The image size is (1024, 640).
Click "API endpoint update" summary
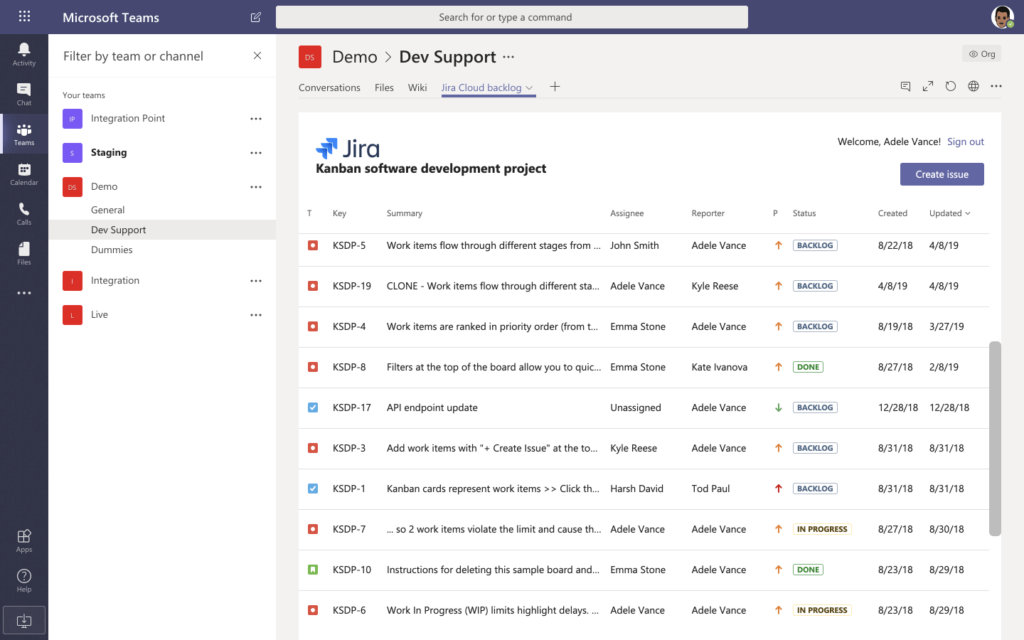pyautogui.click(x=432, y=408)
